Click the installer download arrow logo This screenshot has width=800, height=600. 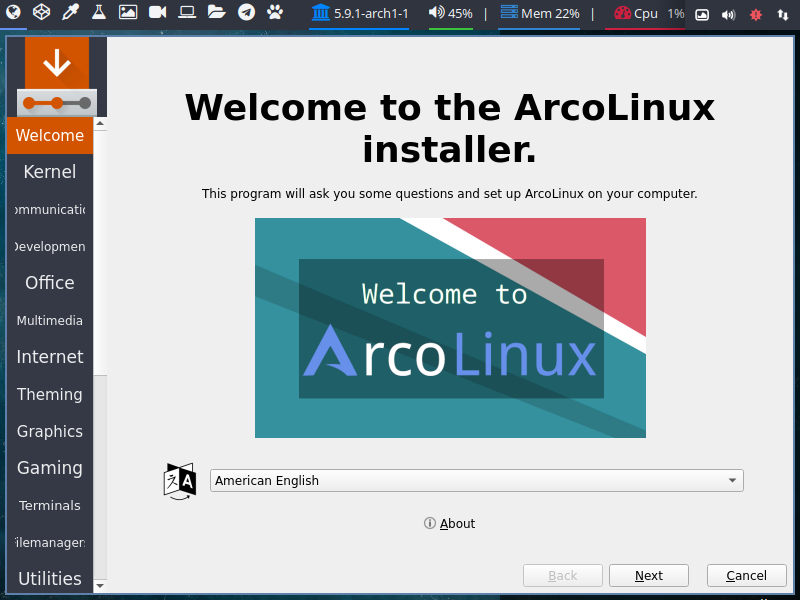tap(57, 63)
